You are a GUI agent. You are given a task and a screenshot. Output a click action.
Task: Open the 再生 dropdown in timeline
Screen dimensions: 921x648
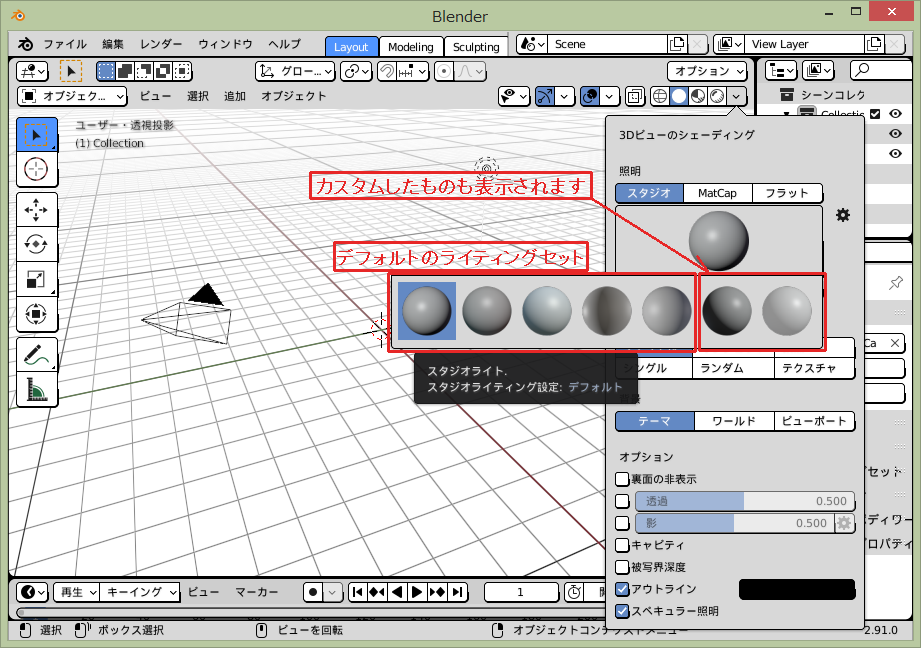click(76, 592)
